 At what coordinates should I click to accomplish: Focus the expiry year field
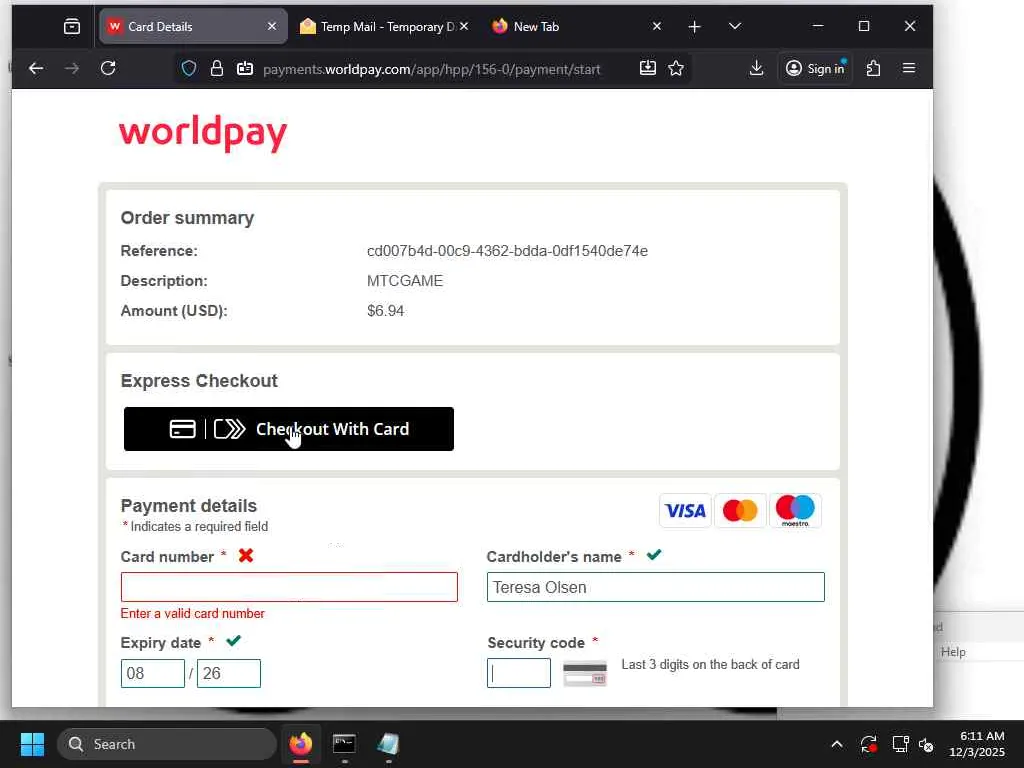pos(229,673)
